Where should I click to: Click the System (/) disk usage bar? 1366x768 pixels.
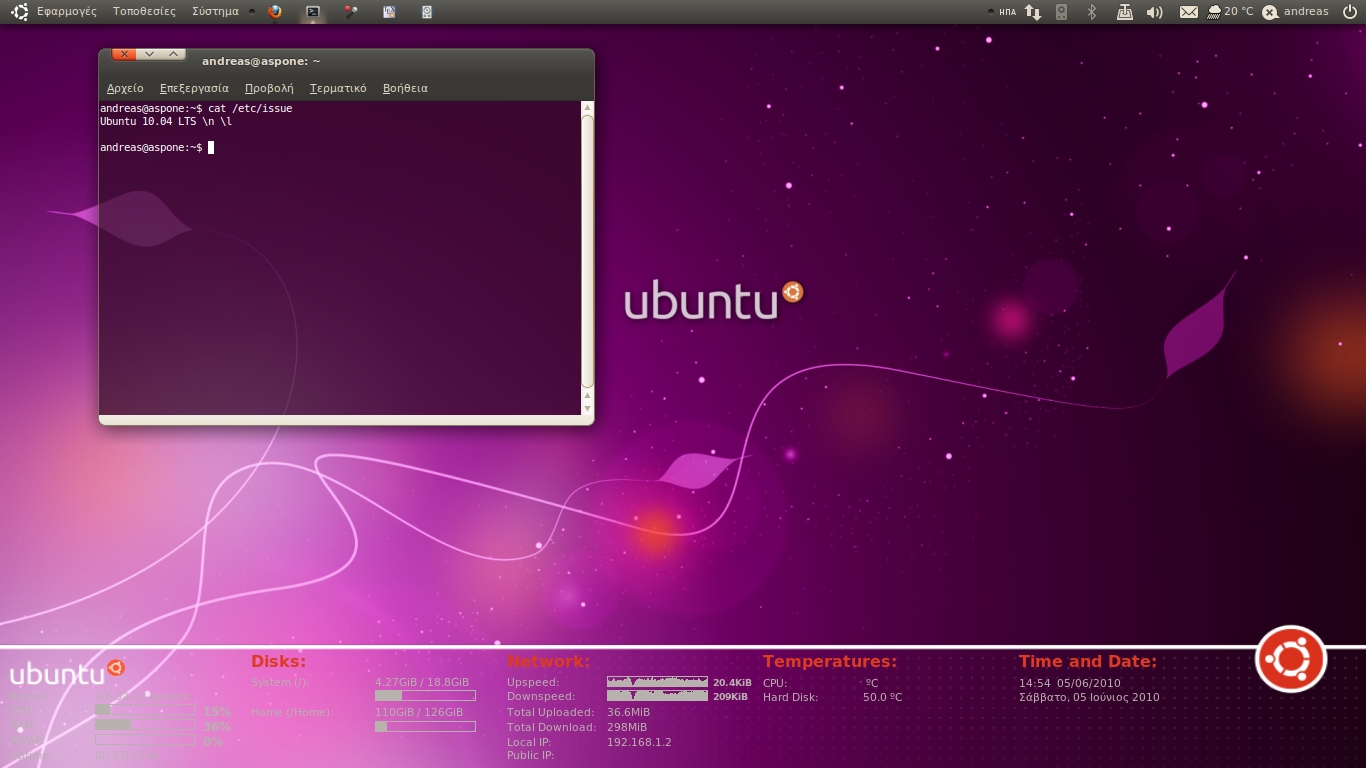[x=425, y=695]
